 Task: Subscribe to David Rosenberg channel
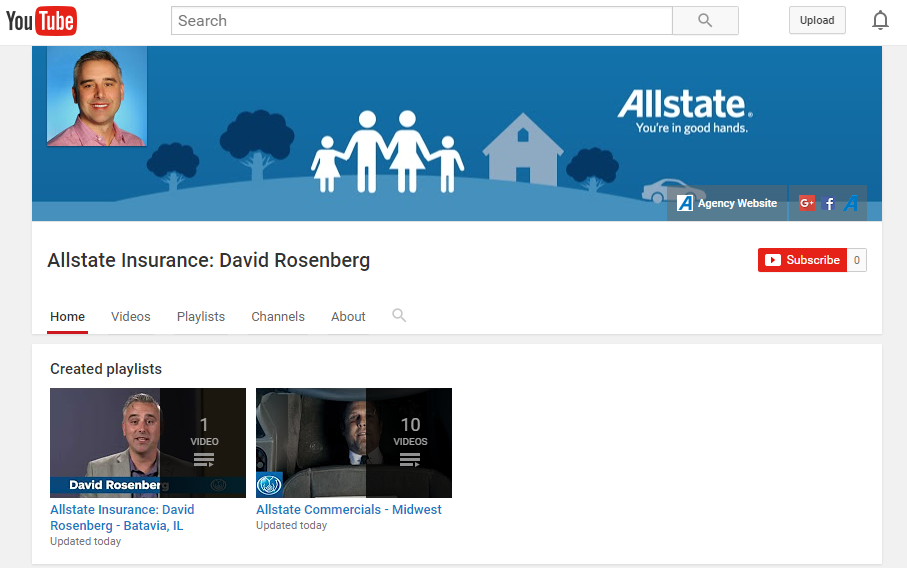802,260
